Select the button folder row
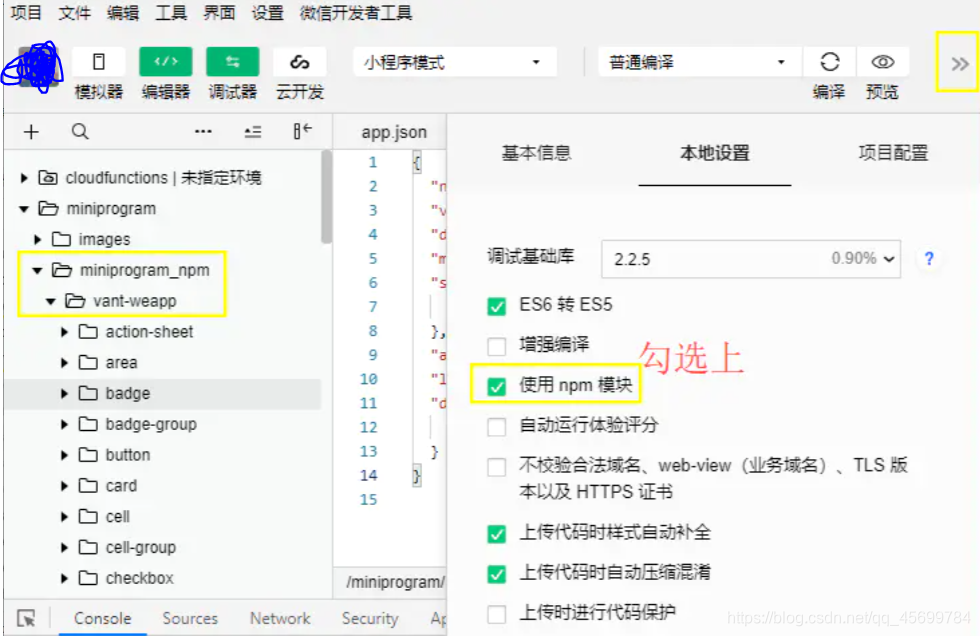The height and width of the screenshot is (636, 980). click(162, 455)
